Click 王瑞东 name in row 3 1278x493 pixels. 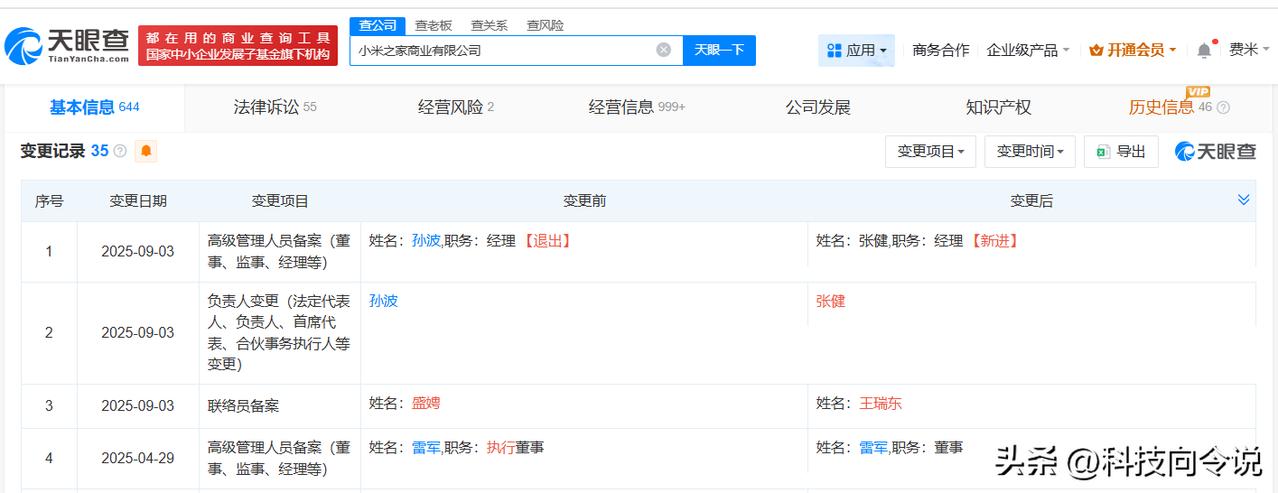click(x=881, y=403)
